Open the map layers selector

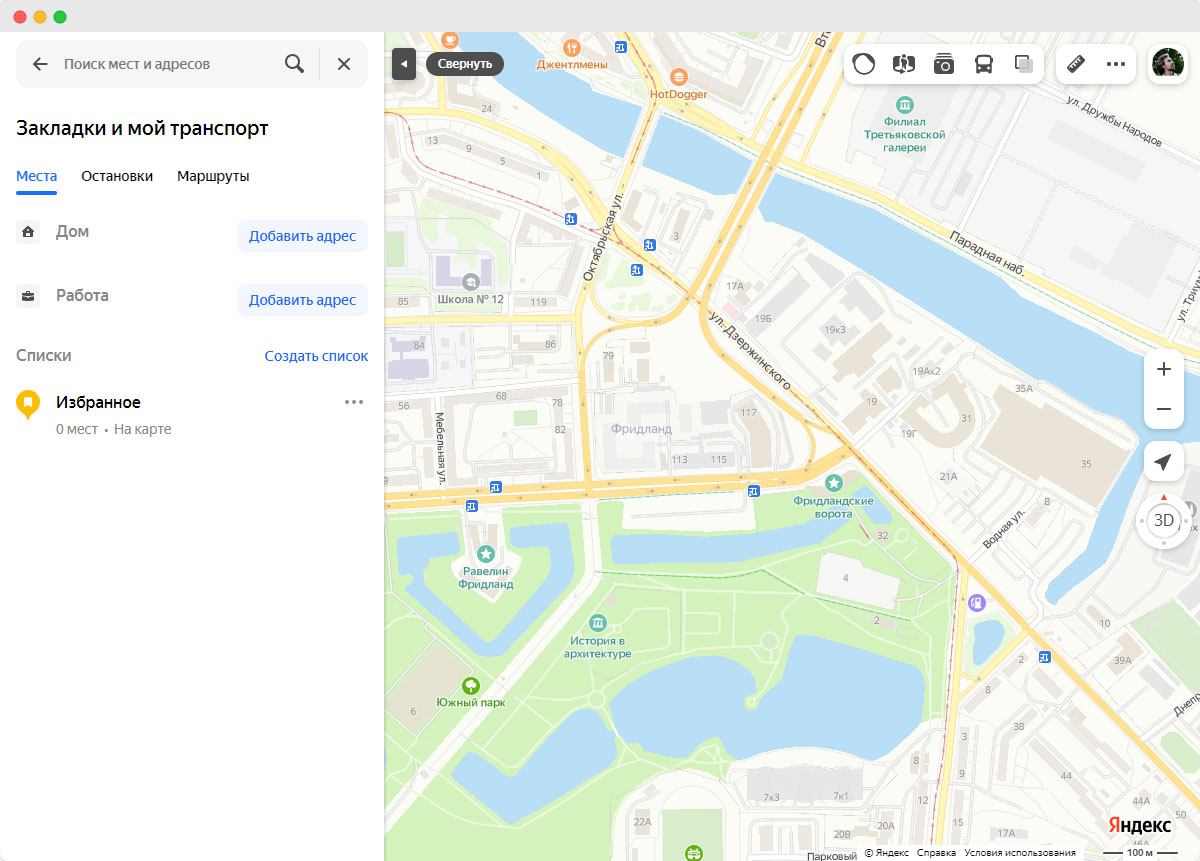coord(1024,64)
